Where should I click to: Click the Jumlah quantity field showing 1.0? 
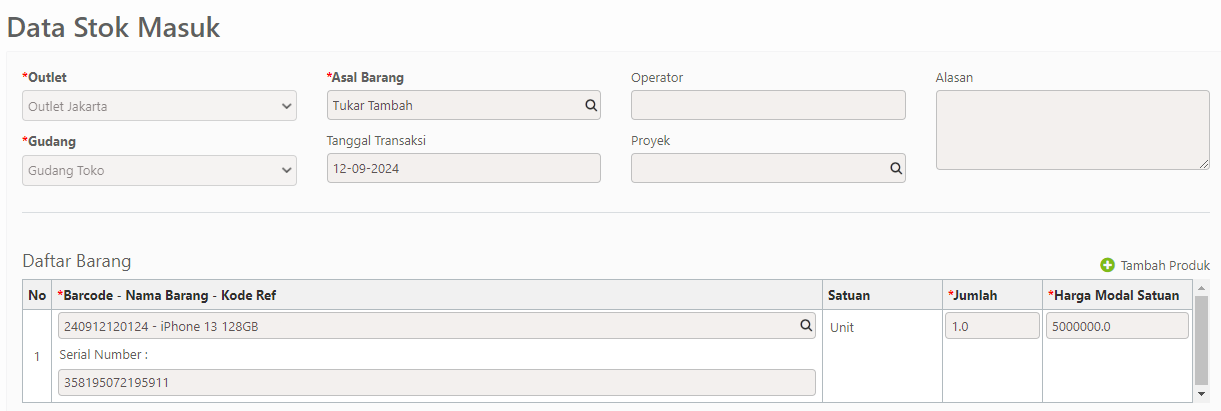[x=993, y=326]
